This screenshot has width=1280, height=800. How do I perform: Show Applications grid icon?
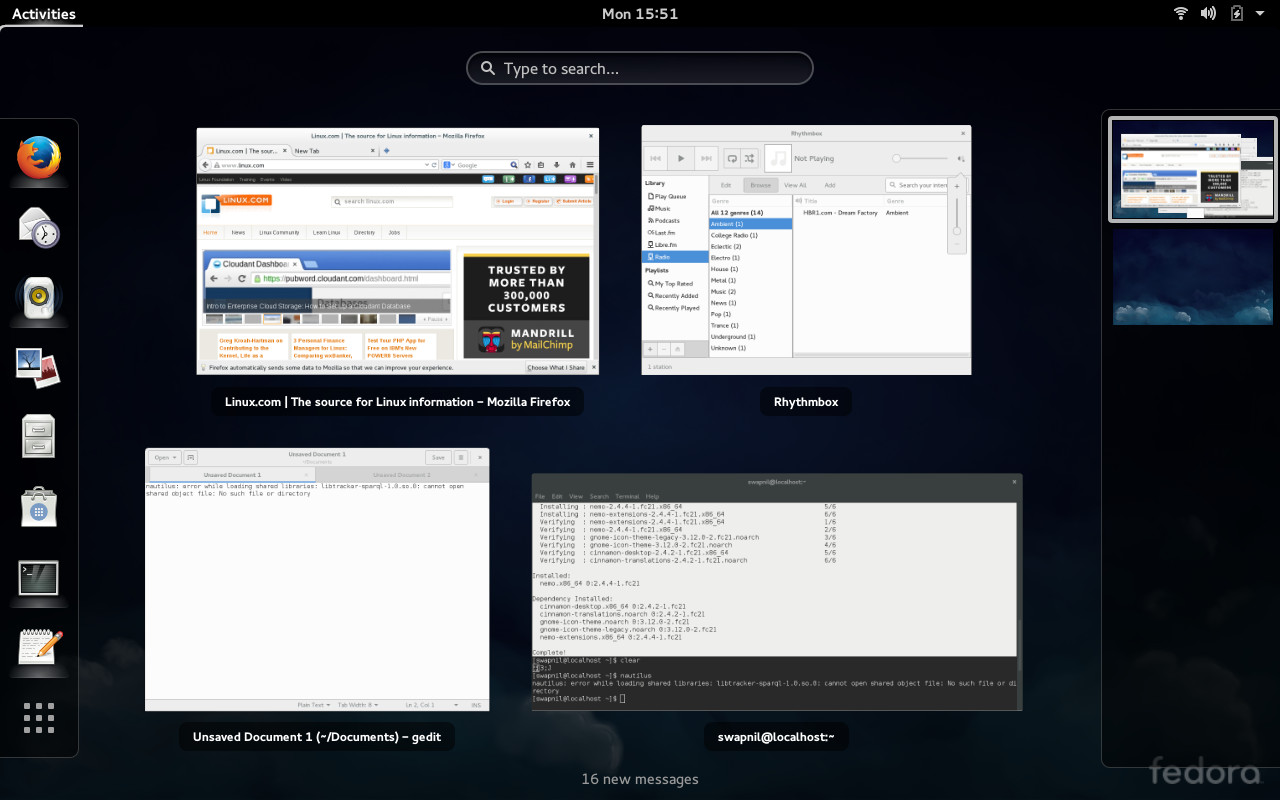(39, 717)
